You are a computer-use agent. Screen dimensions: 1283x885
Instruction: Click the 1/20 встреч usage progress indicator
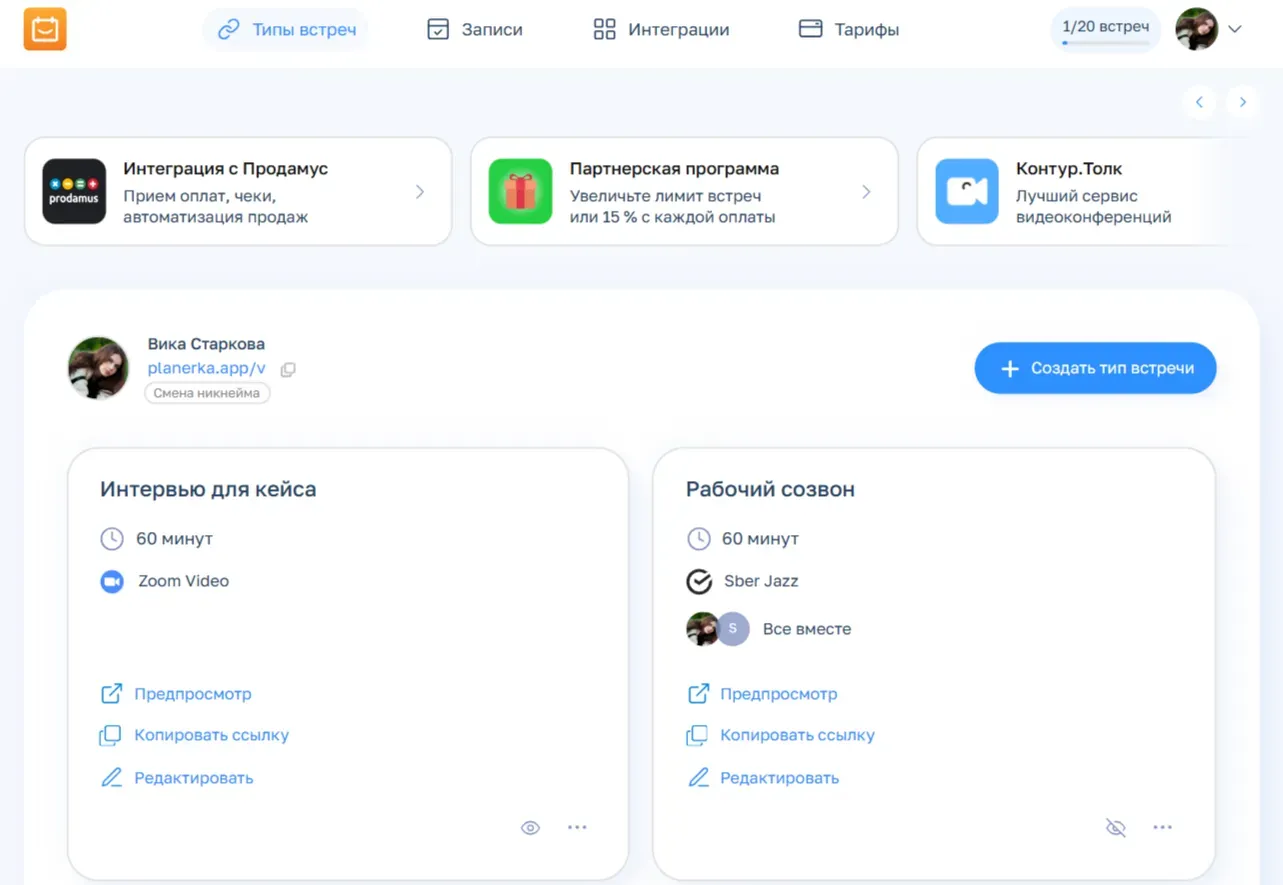[x=1105, y=29]
